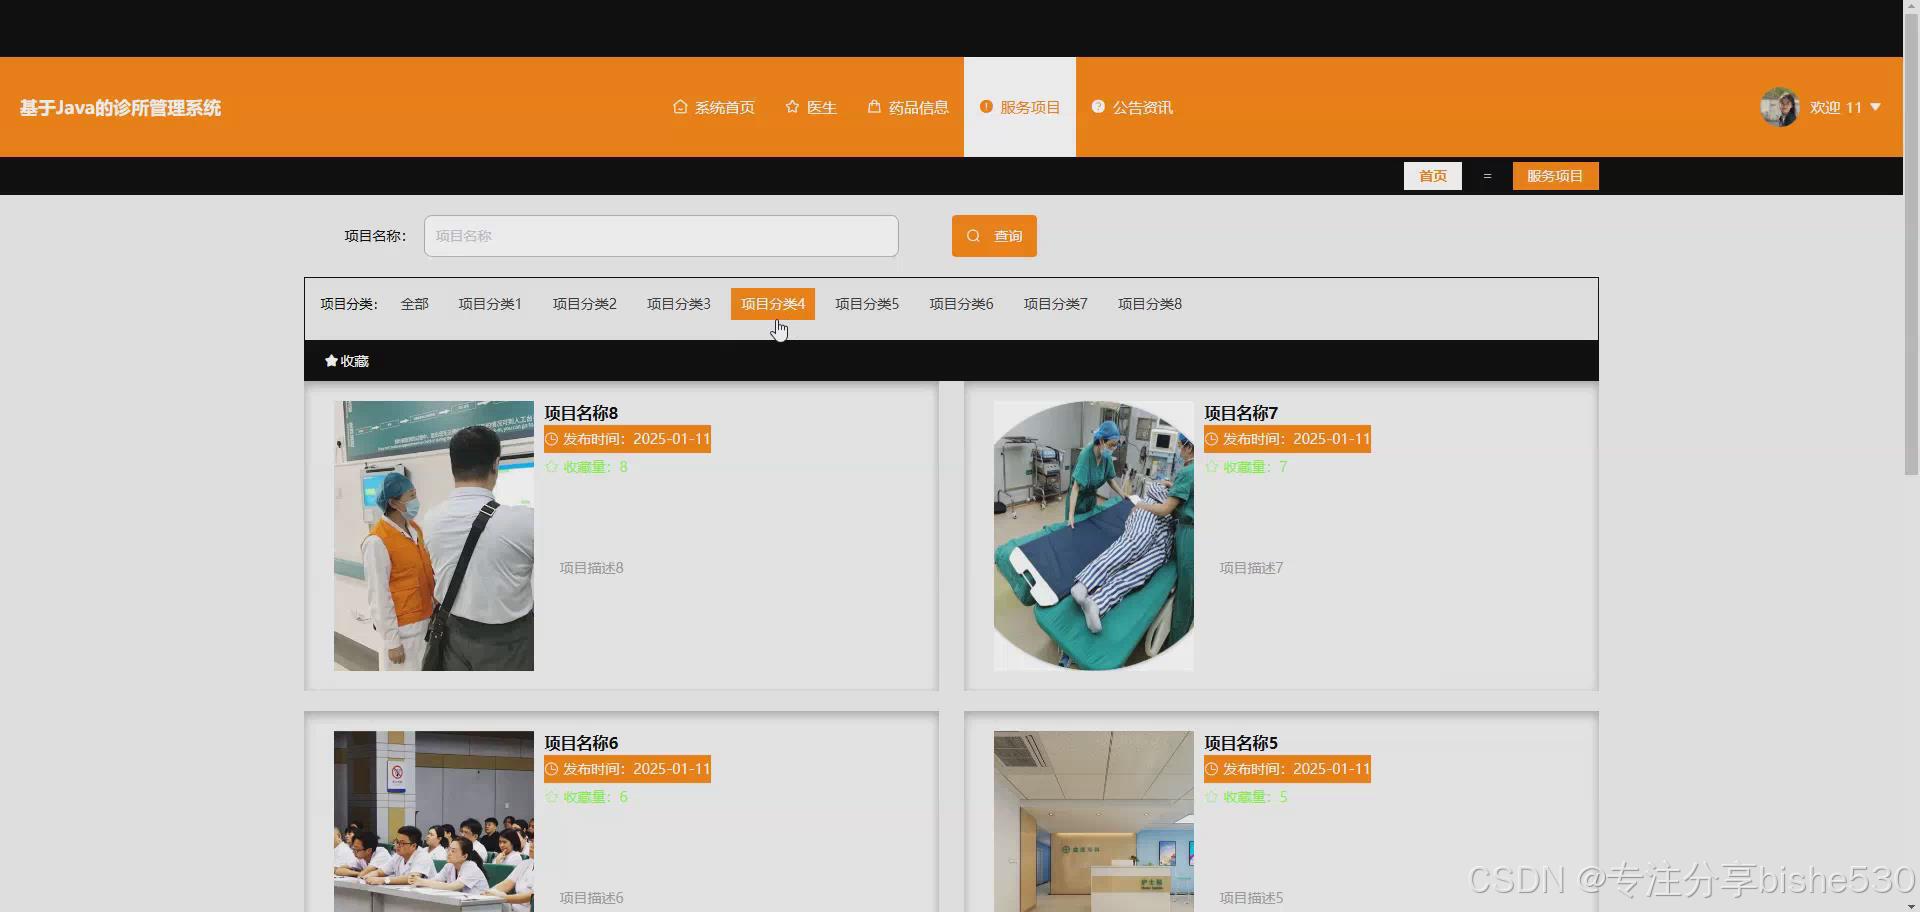Open the 公告资讯 menu item
The width and height of the screenshot is (1920, 912).
coord(1132,107)
